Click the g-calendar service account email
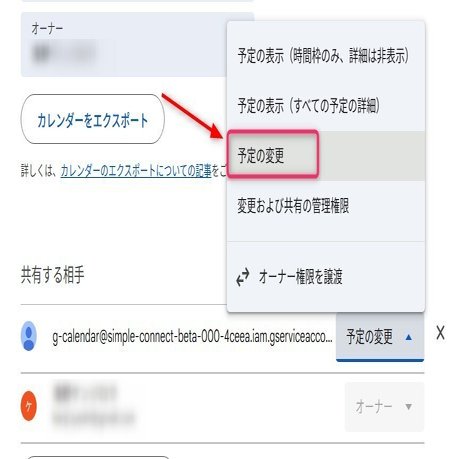This screenshot has height=459, width=459. click(192, 337)
